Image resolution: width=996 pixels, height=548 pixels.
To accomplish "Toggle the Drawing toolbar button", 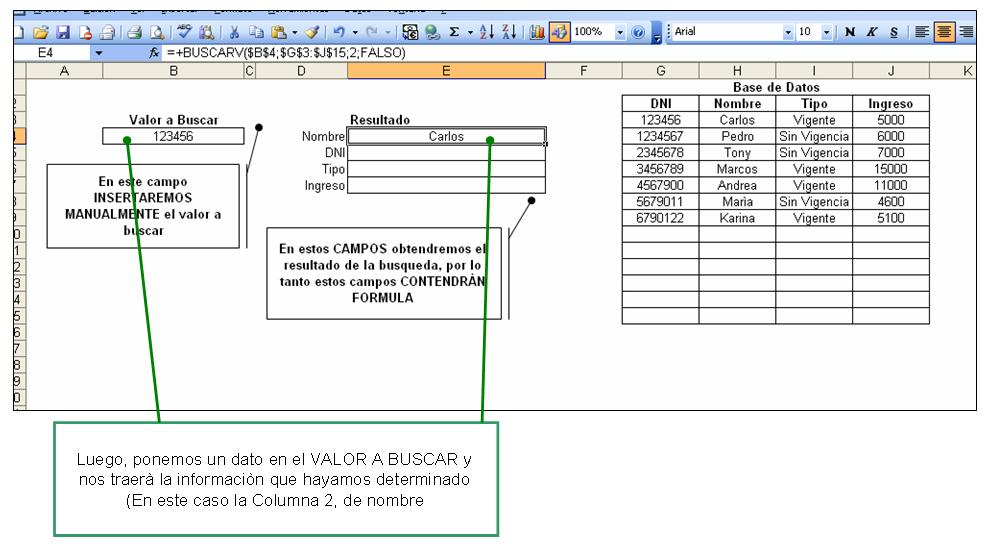I will [x=559, y=32].
